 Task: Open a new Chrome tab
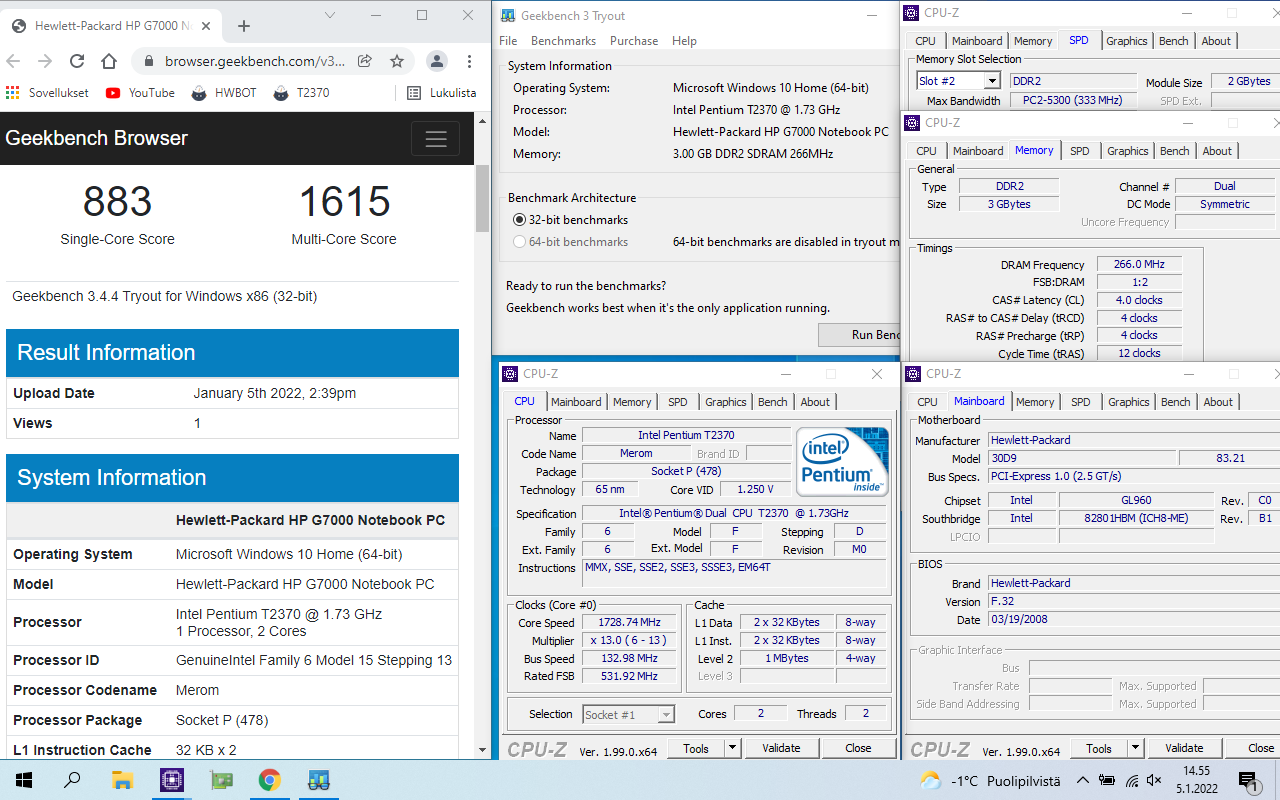pyautogui.click(x=244, y=26)
